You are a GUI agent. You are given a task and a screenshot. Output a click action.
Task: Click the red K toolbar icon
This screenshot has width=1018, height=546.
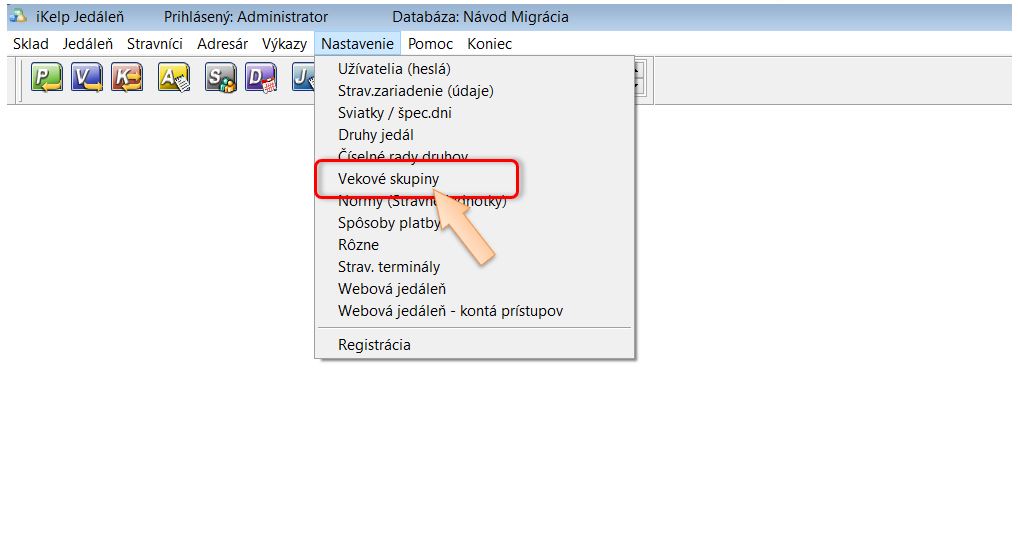click(x=127, y=78)
